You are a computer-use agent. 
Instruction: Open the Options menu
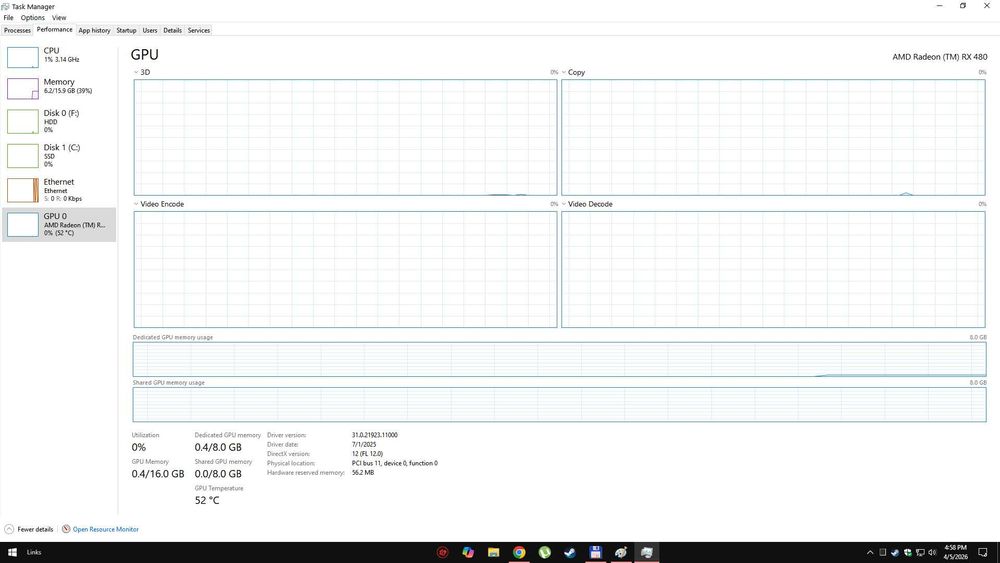tap(33, 18)
